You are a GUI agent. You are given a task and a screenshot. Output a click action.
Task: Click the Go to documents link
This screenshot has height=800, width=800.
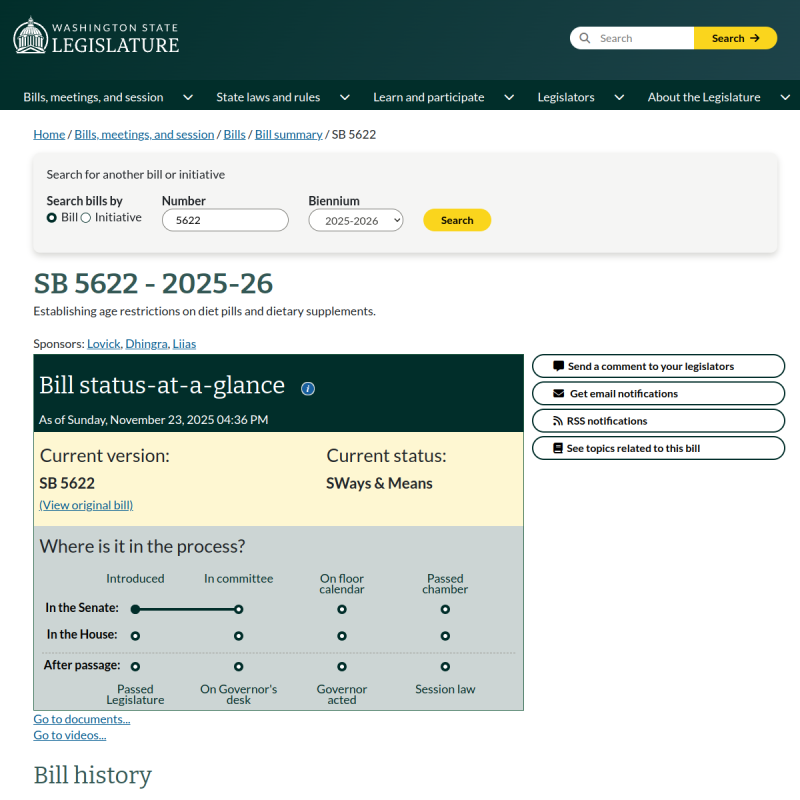click(81, 719)
